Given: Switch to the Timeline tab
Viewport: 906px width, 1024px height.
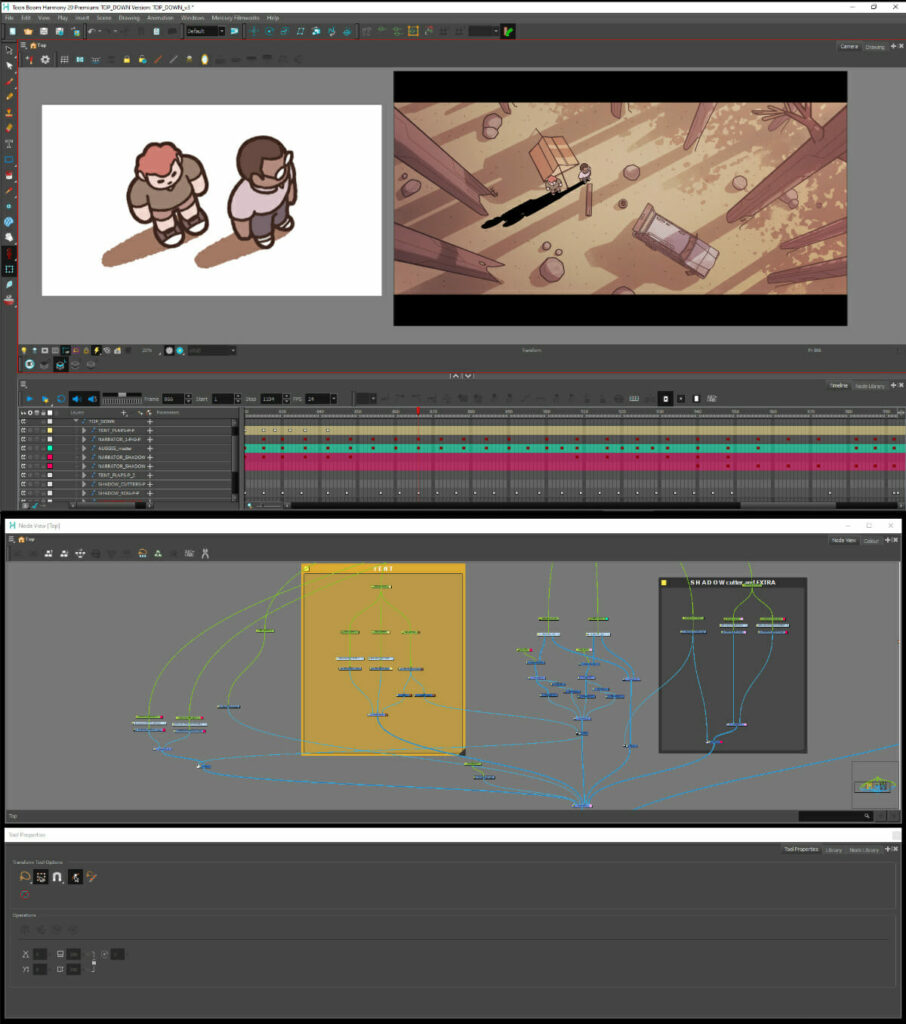Looking at the screenshot, I should click(838, 386).
